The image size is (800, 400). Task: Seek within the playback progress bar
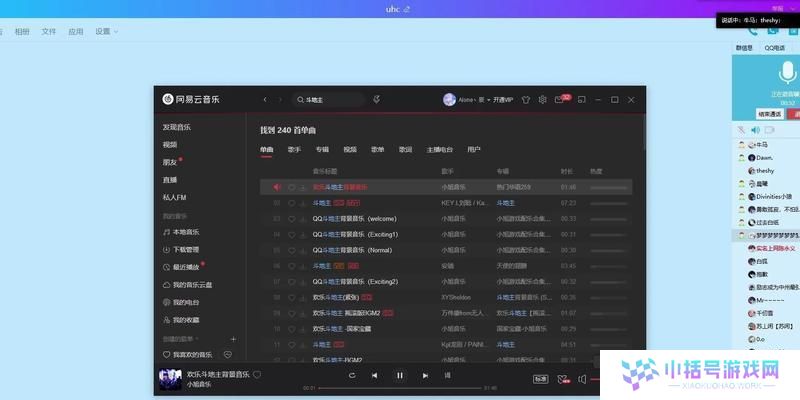(399, 388)
